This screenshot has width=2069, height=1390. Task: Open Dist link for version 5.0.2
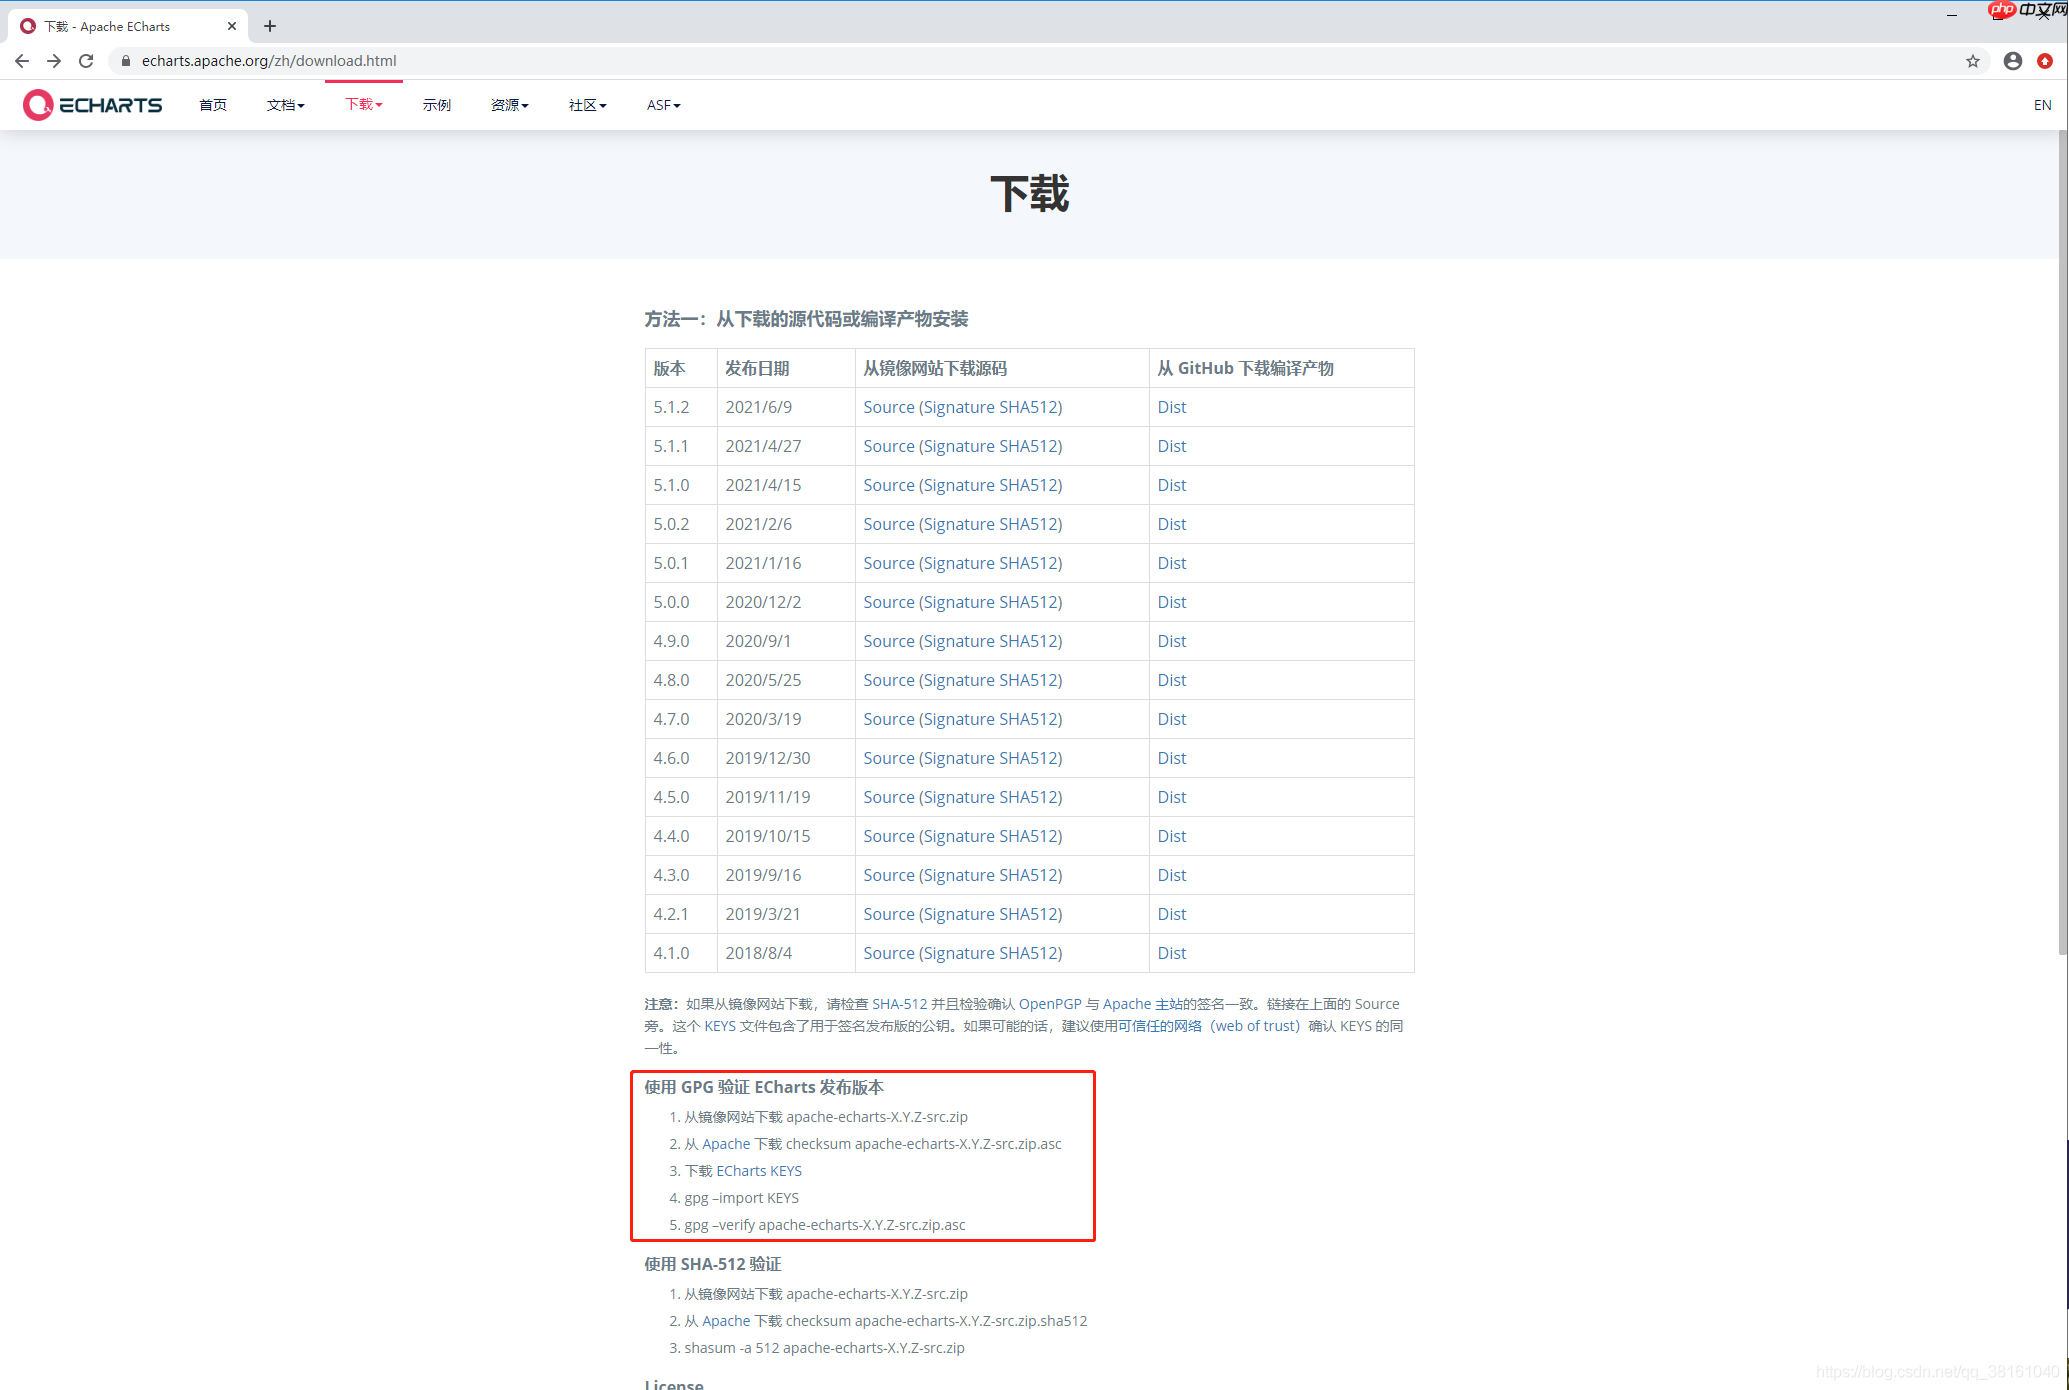click(x=1172, y=524)
